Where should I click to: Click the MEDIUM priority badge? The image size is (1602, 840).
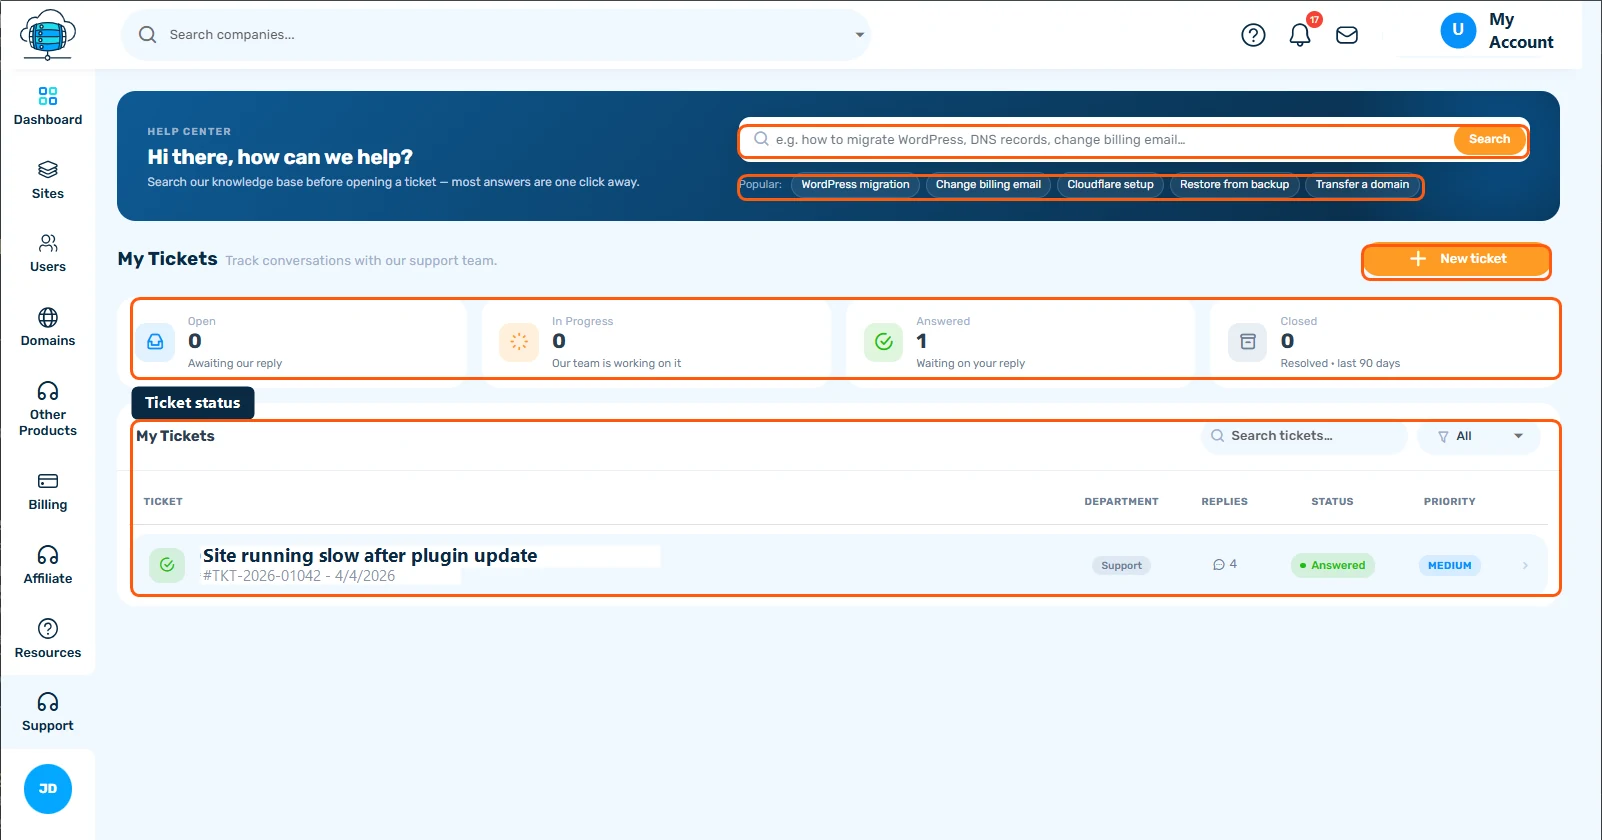(1449, 566)
